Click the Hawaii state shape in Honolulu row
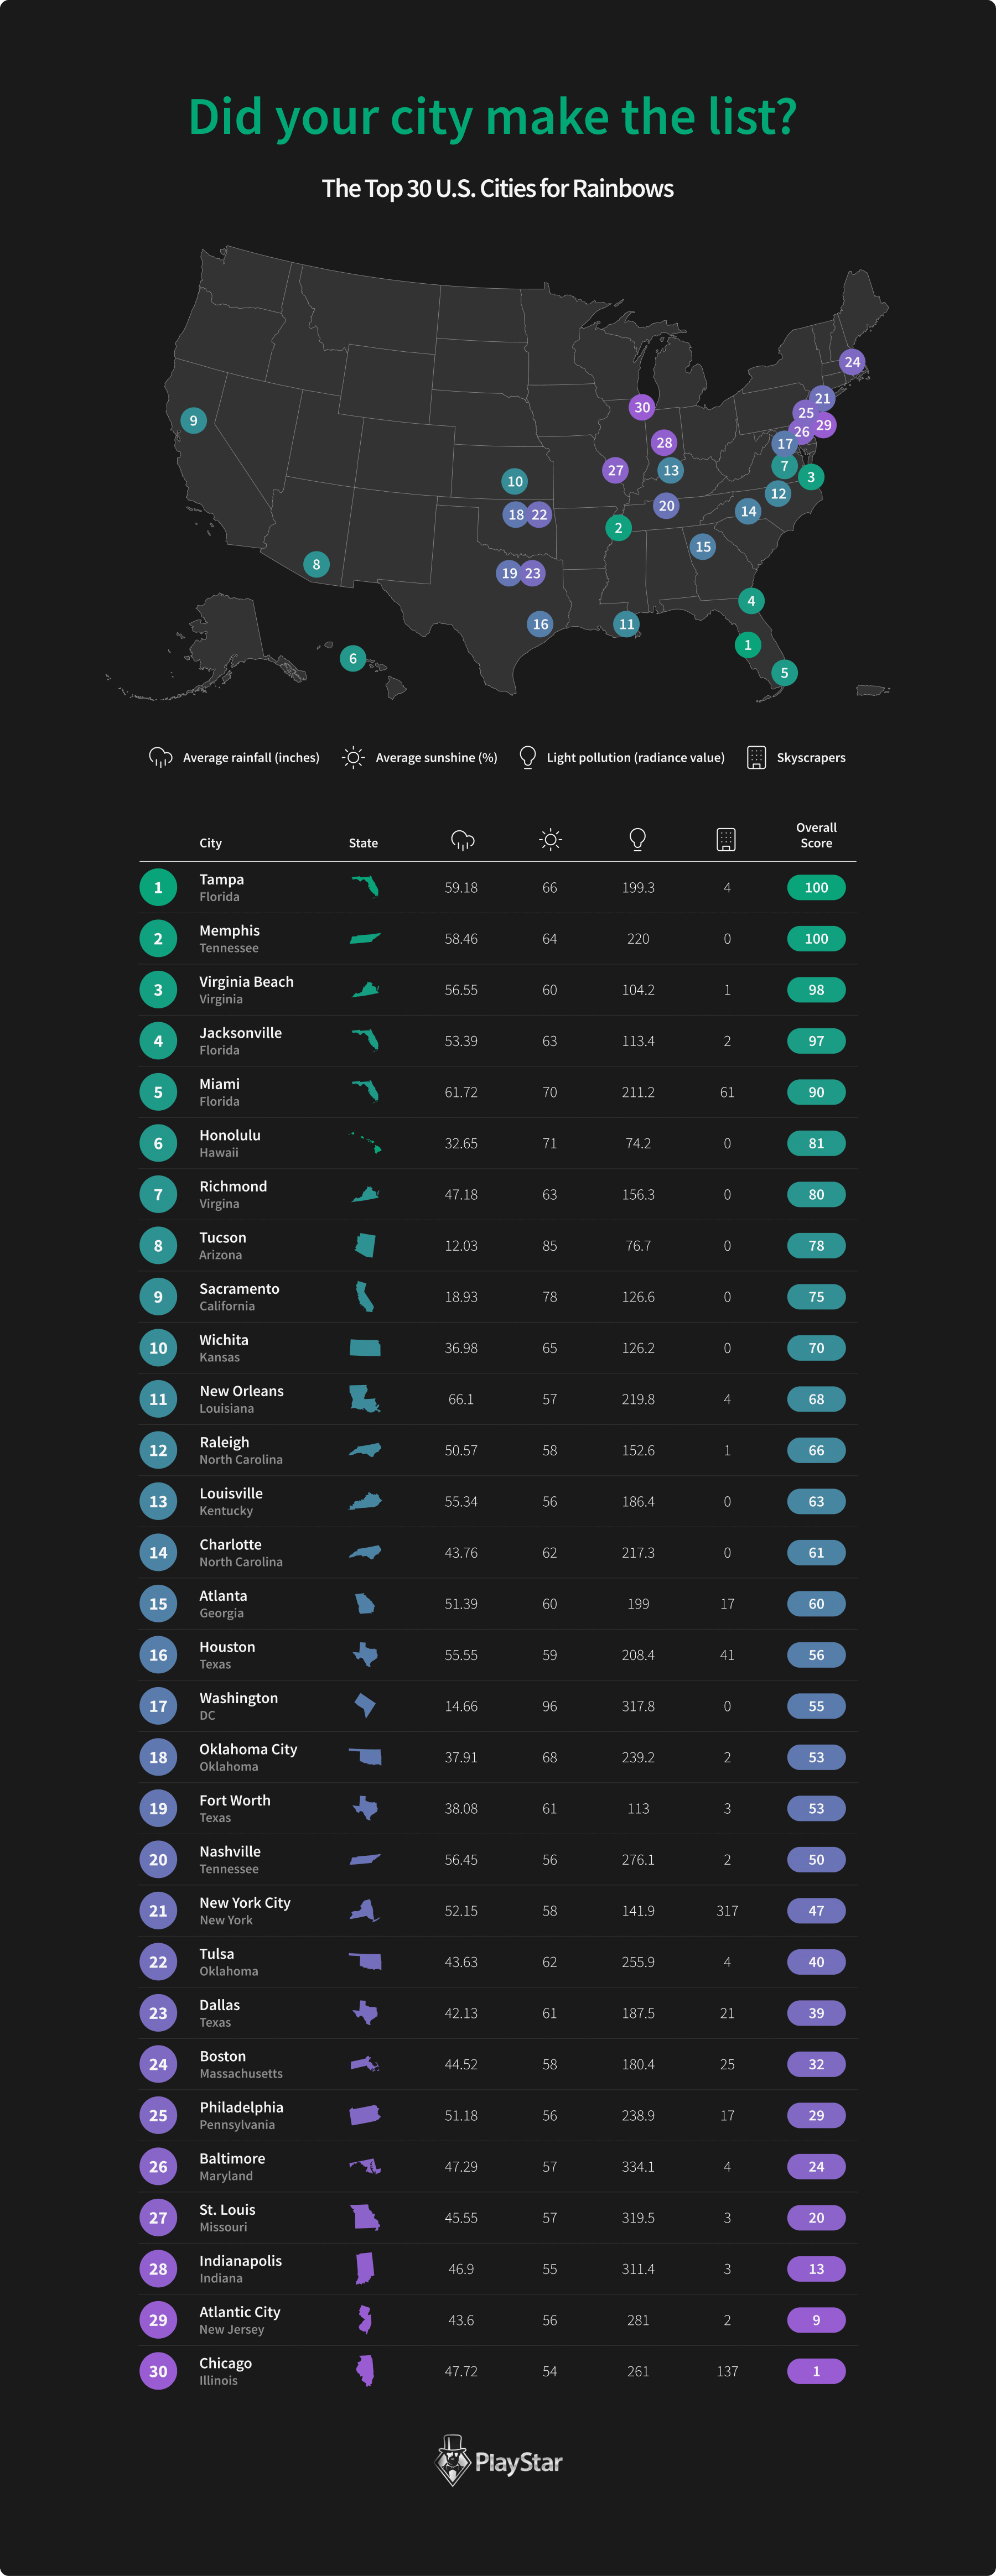This screenshot has width=996, height=2576. point(365,1143)
